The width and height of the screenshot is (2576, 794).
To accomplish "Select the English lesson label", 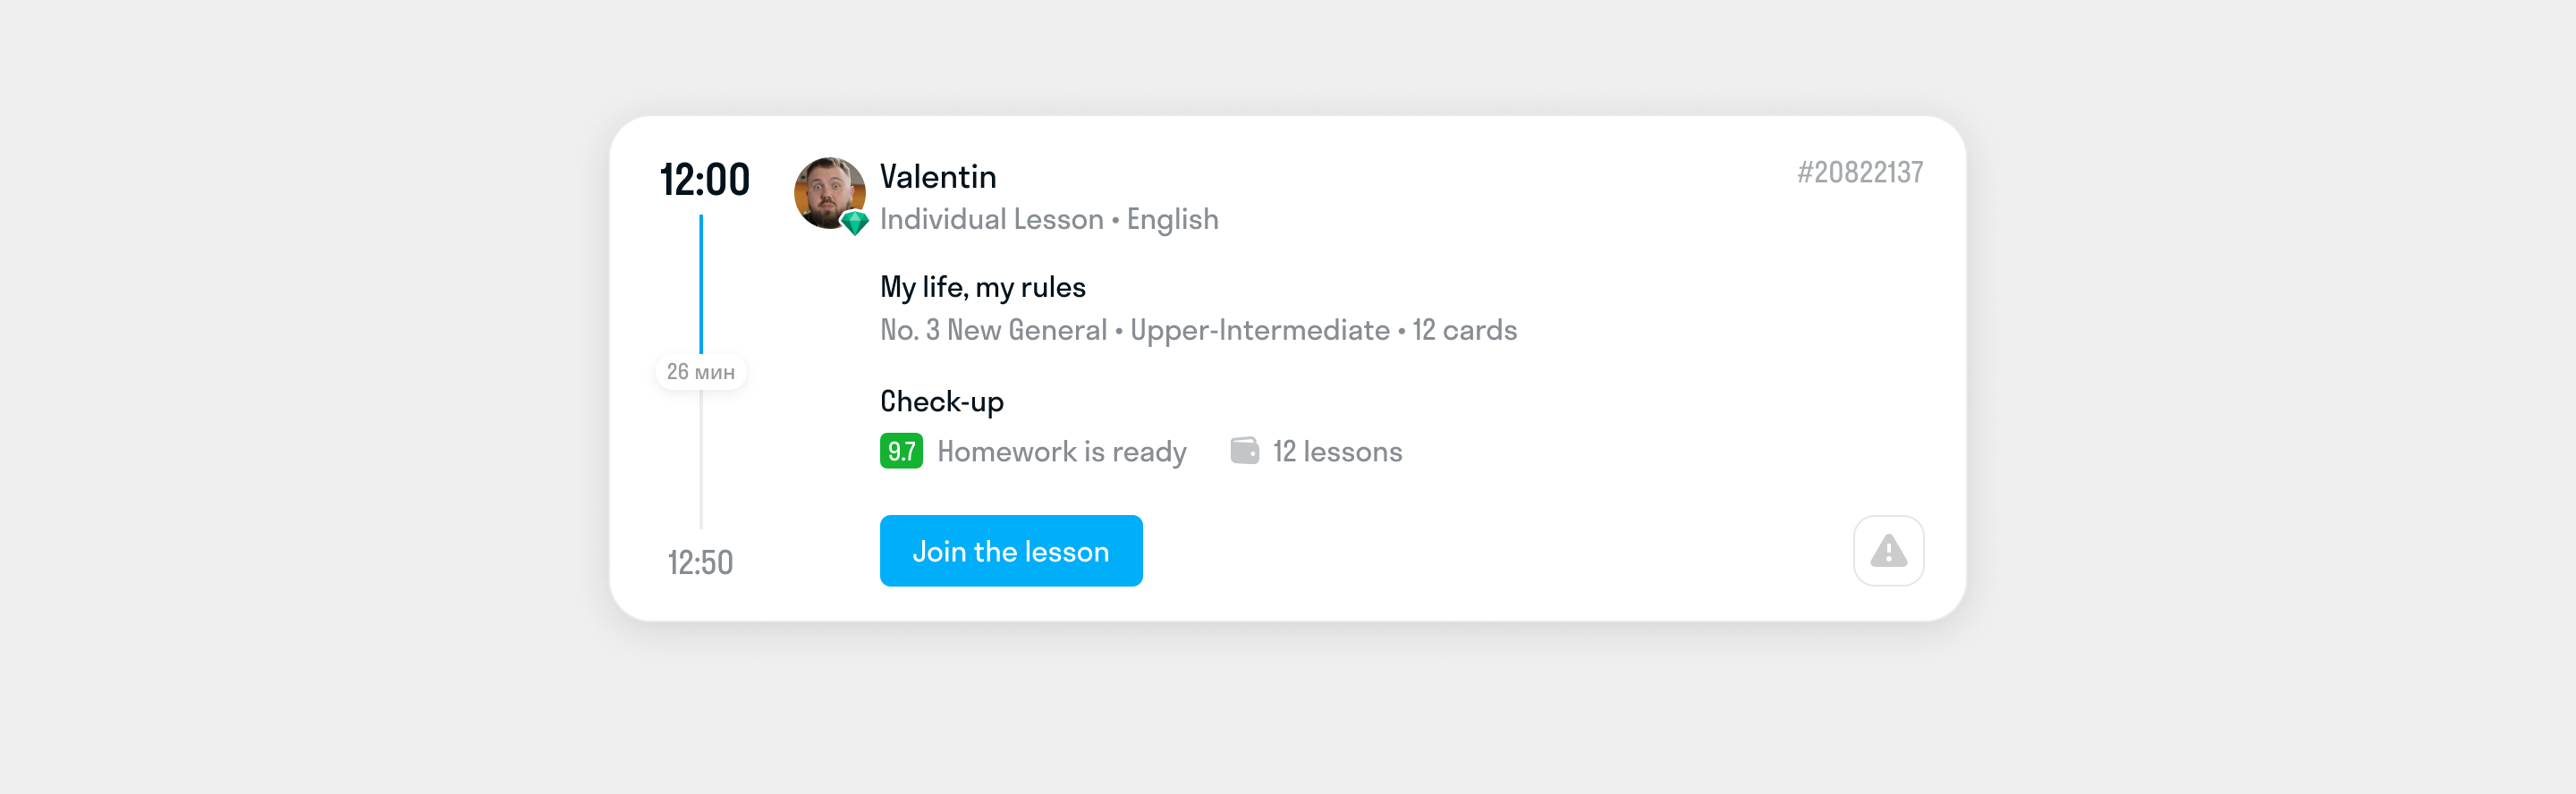I will coord(1171,219).
